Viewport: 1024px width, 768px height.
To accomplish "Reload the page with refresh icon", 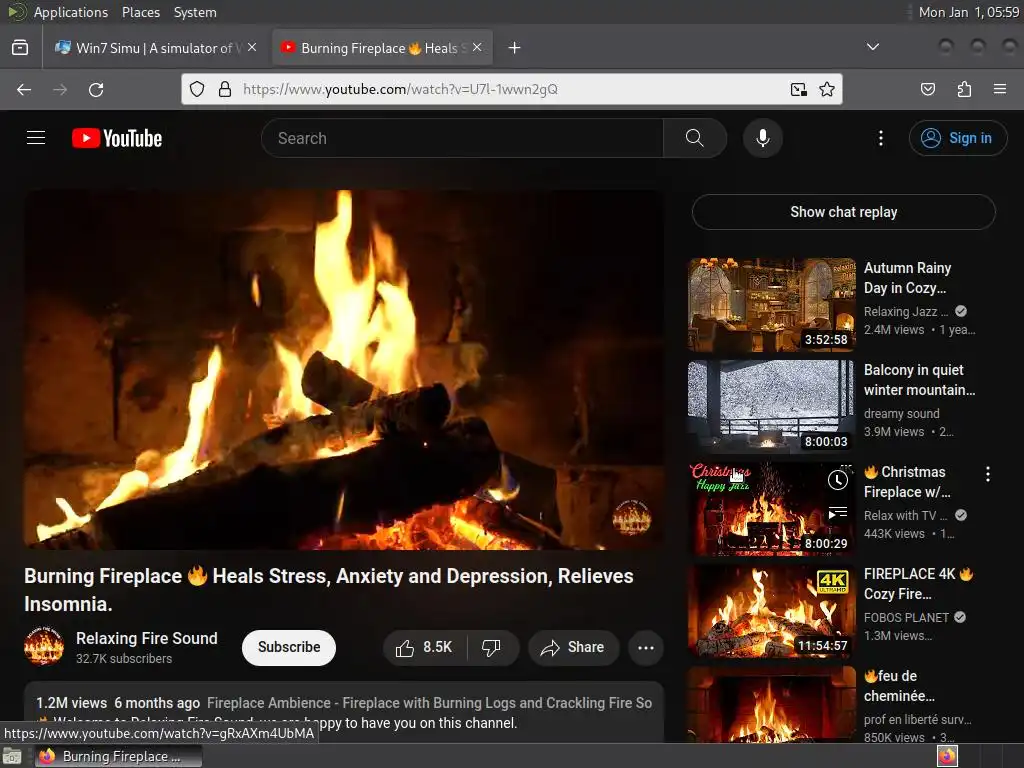I will point(96,89).
